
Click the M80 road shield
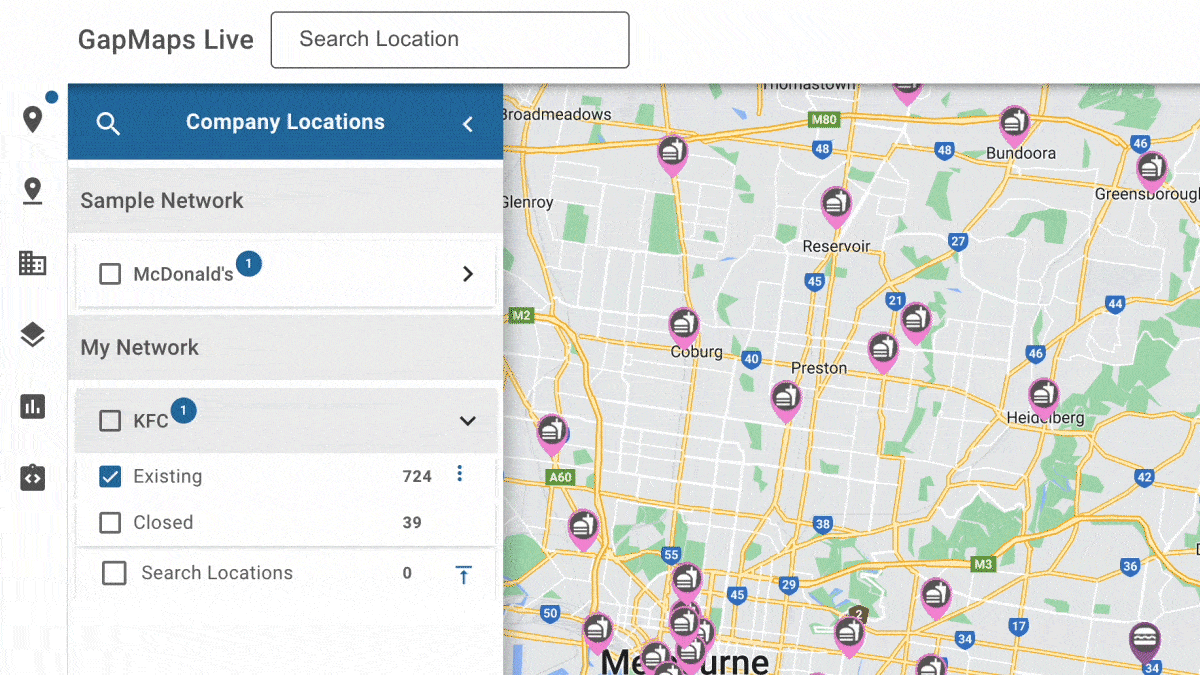(825, 120)
